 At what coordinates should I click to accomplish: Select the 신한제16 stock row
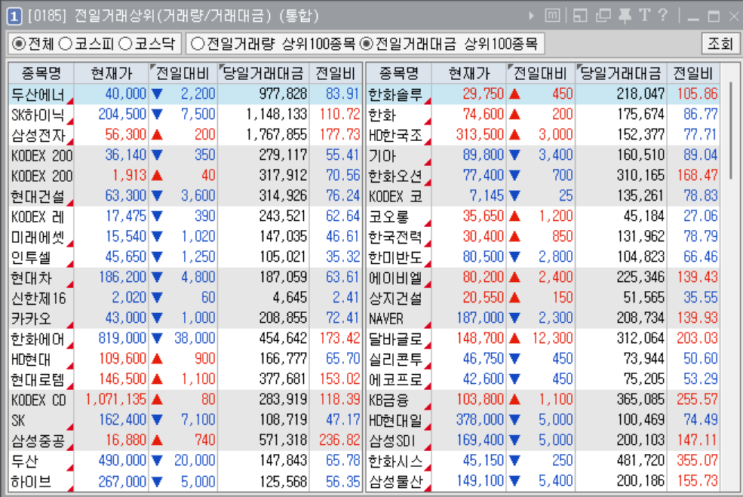[185, 298]
